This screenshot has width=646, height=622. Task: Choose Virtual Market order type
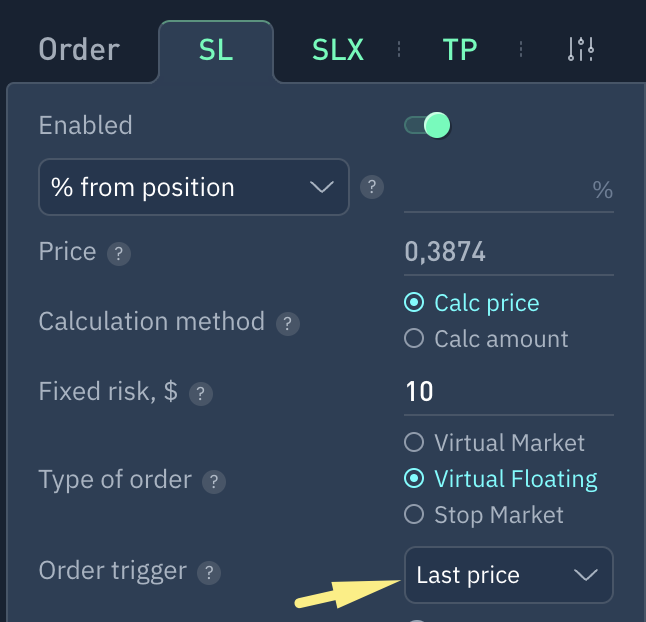414,442
